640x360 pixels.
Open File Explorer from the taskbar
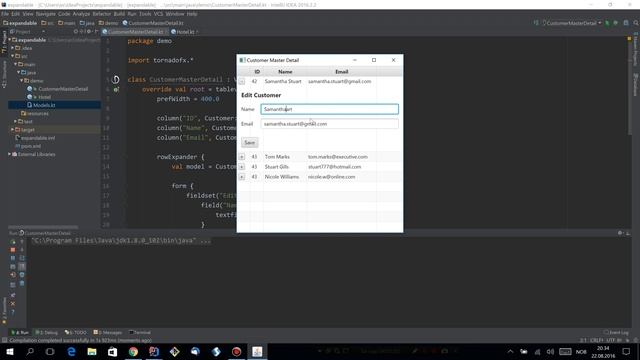92,351
